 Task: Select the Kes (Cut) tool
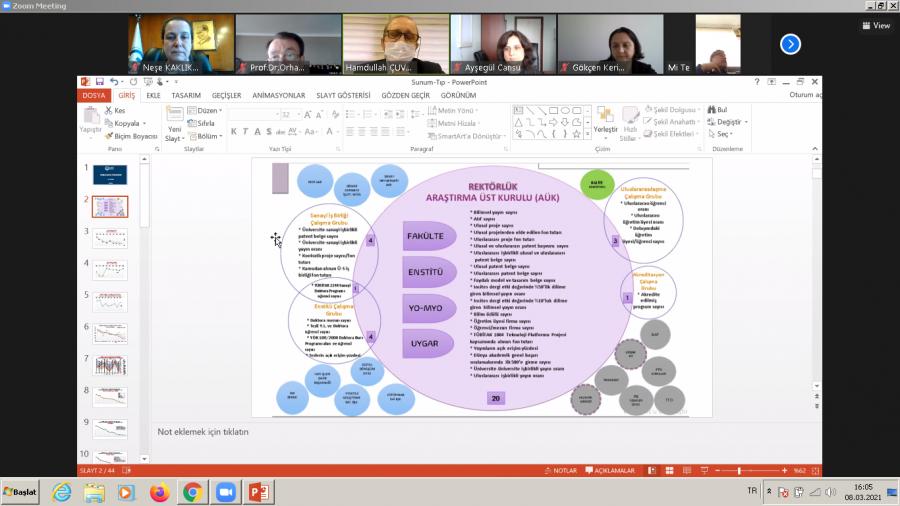(x=115, y=110)
